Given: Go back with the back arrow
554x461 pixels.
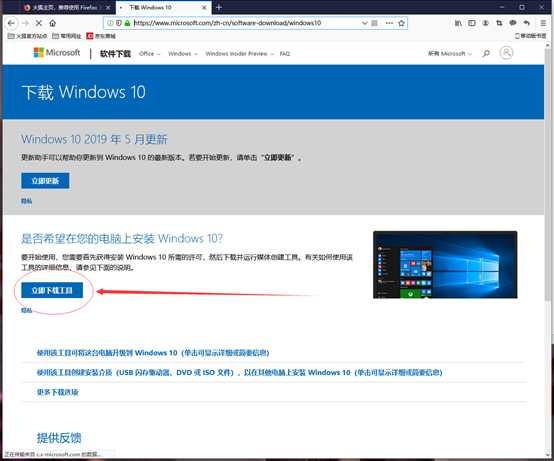Looking at the screenshot, I should [x=11, y=23].
